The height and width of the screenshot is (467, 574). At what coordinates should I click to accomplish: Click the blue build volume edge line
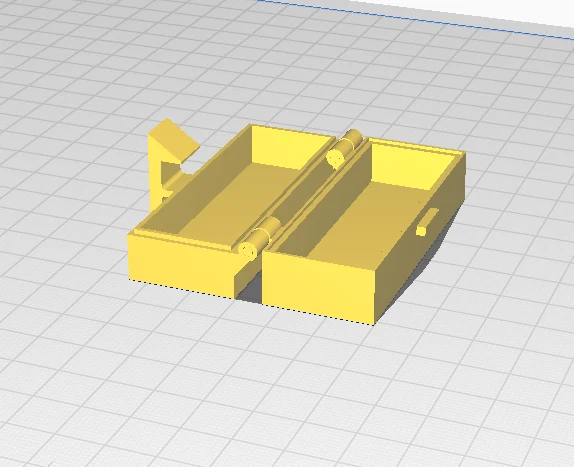click(414, 17)
